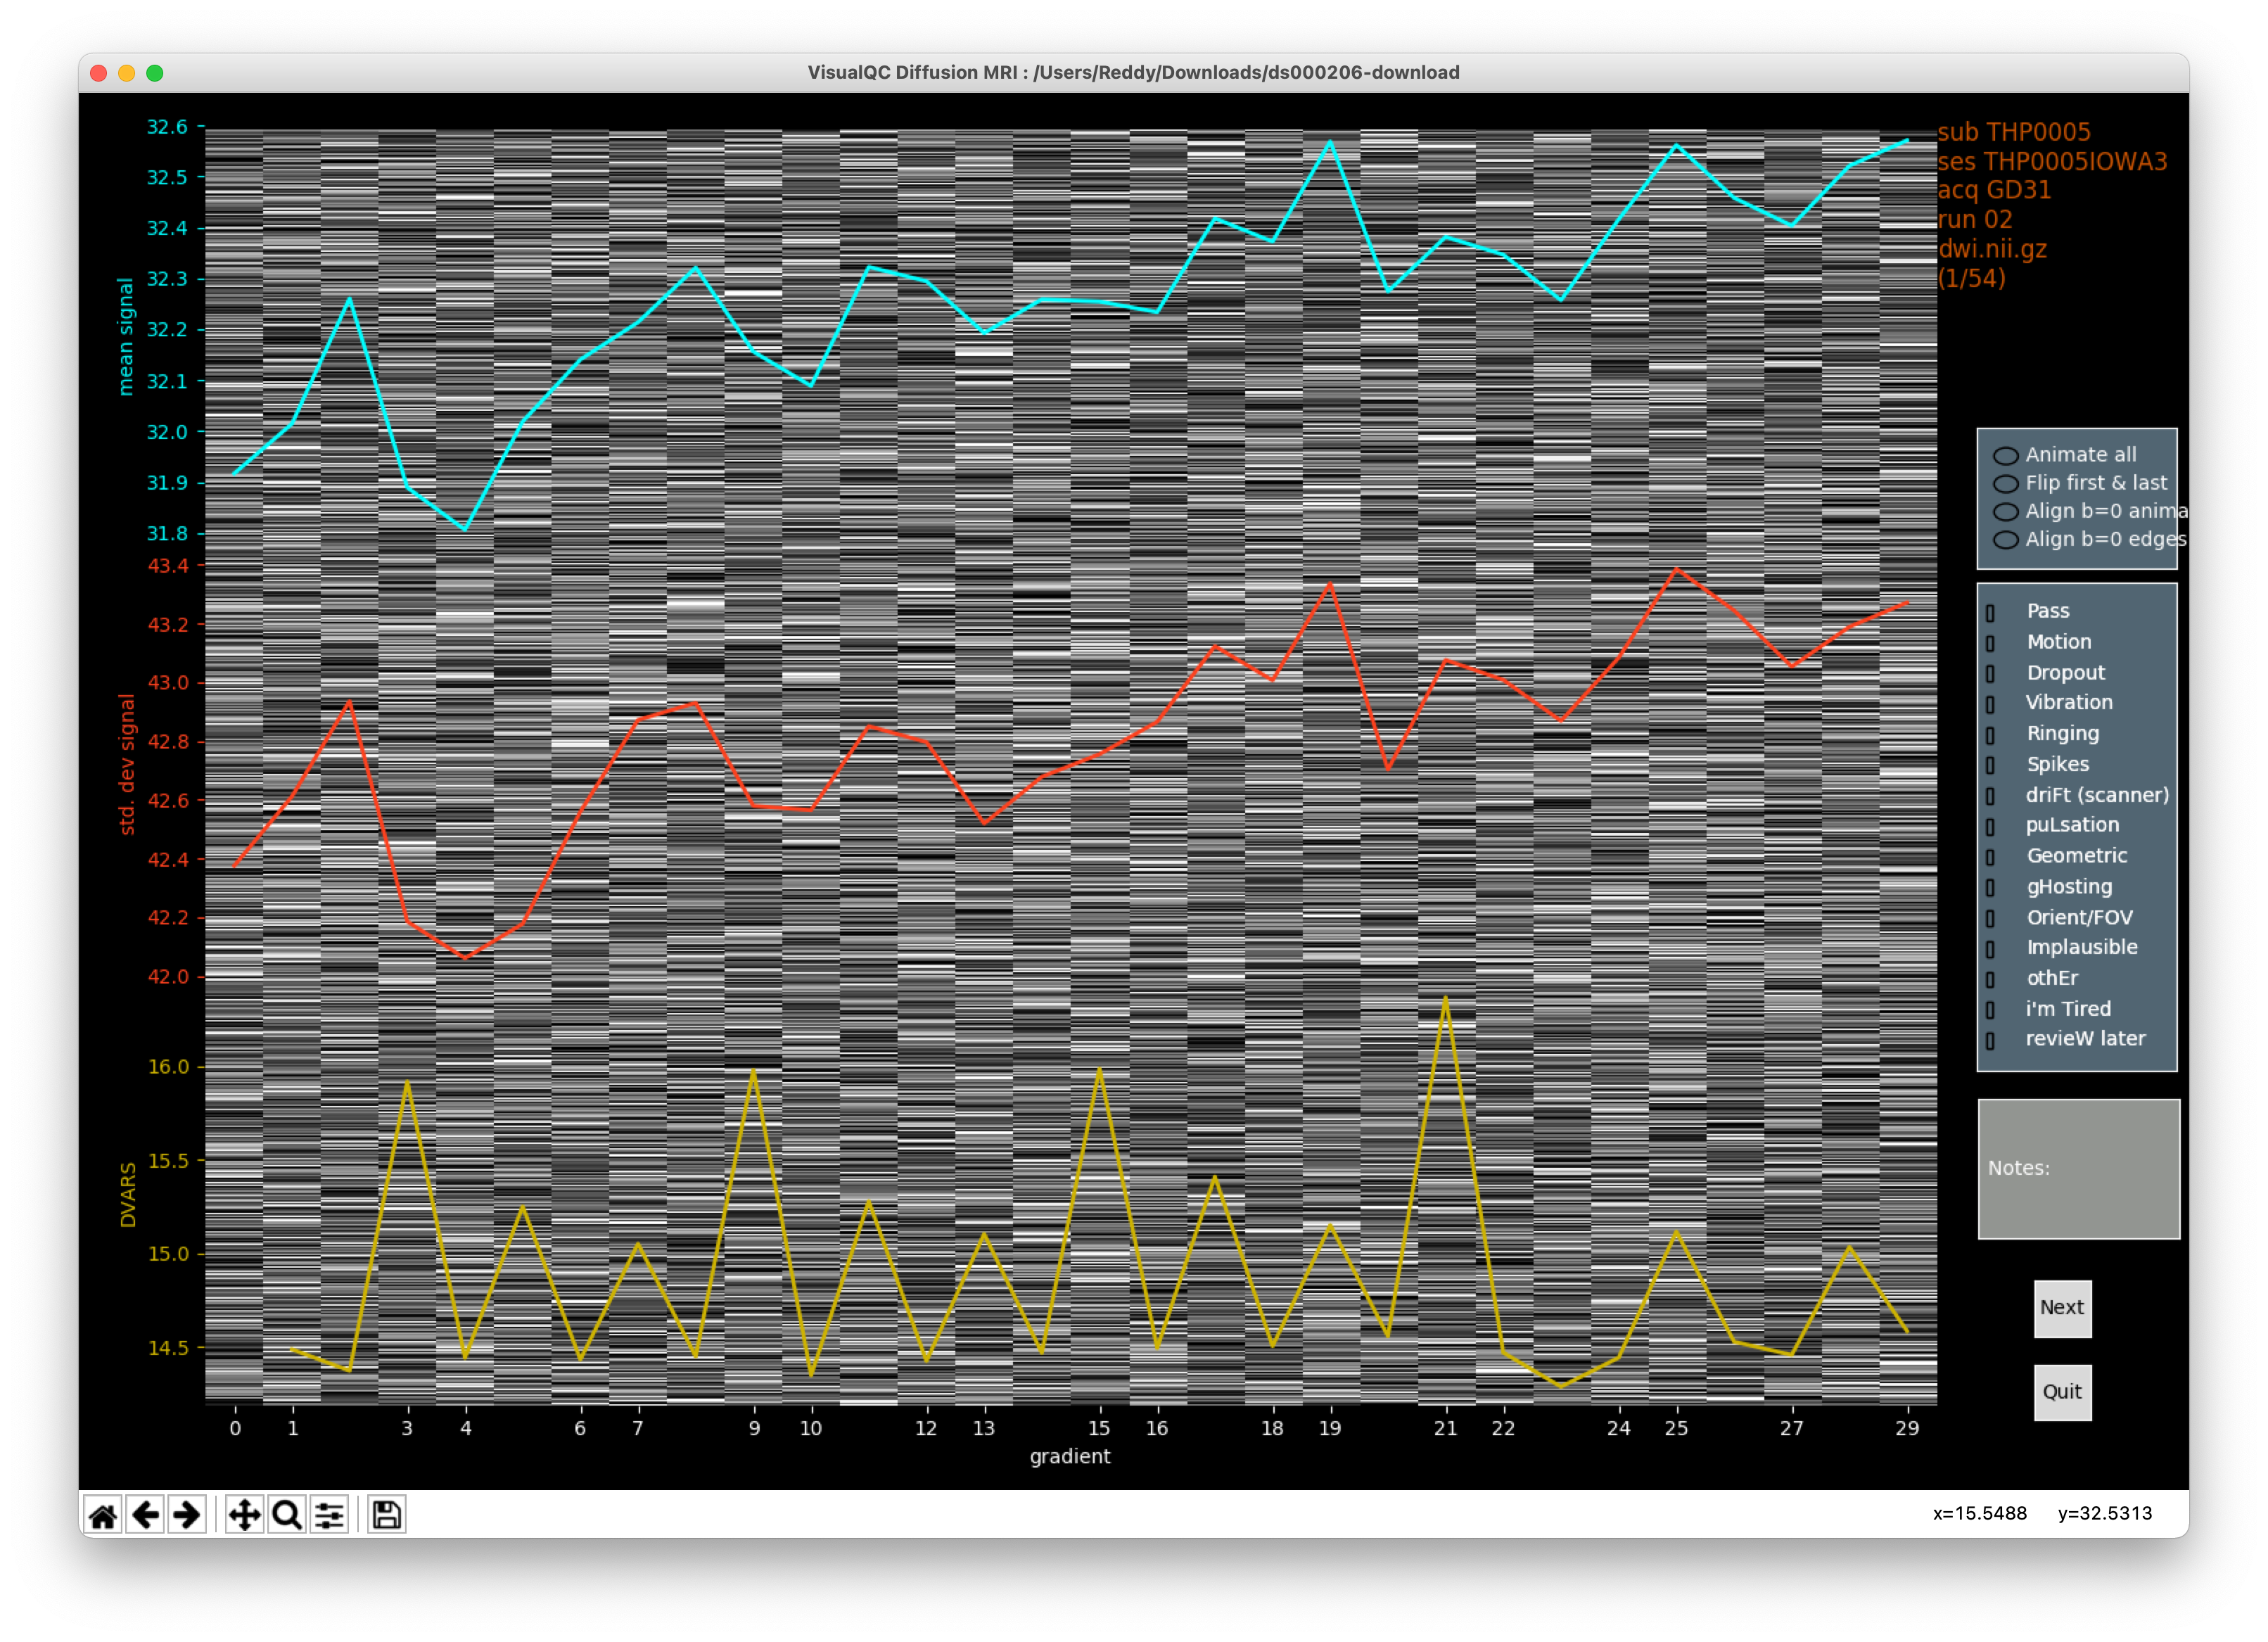This screenshot has height=1642, width=2268.
Task: Check the Orient/FOV rating box
Action: tap(1990, 918)
